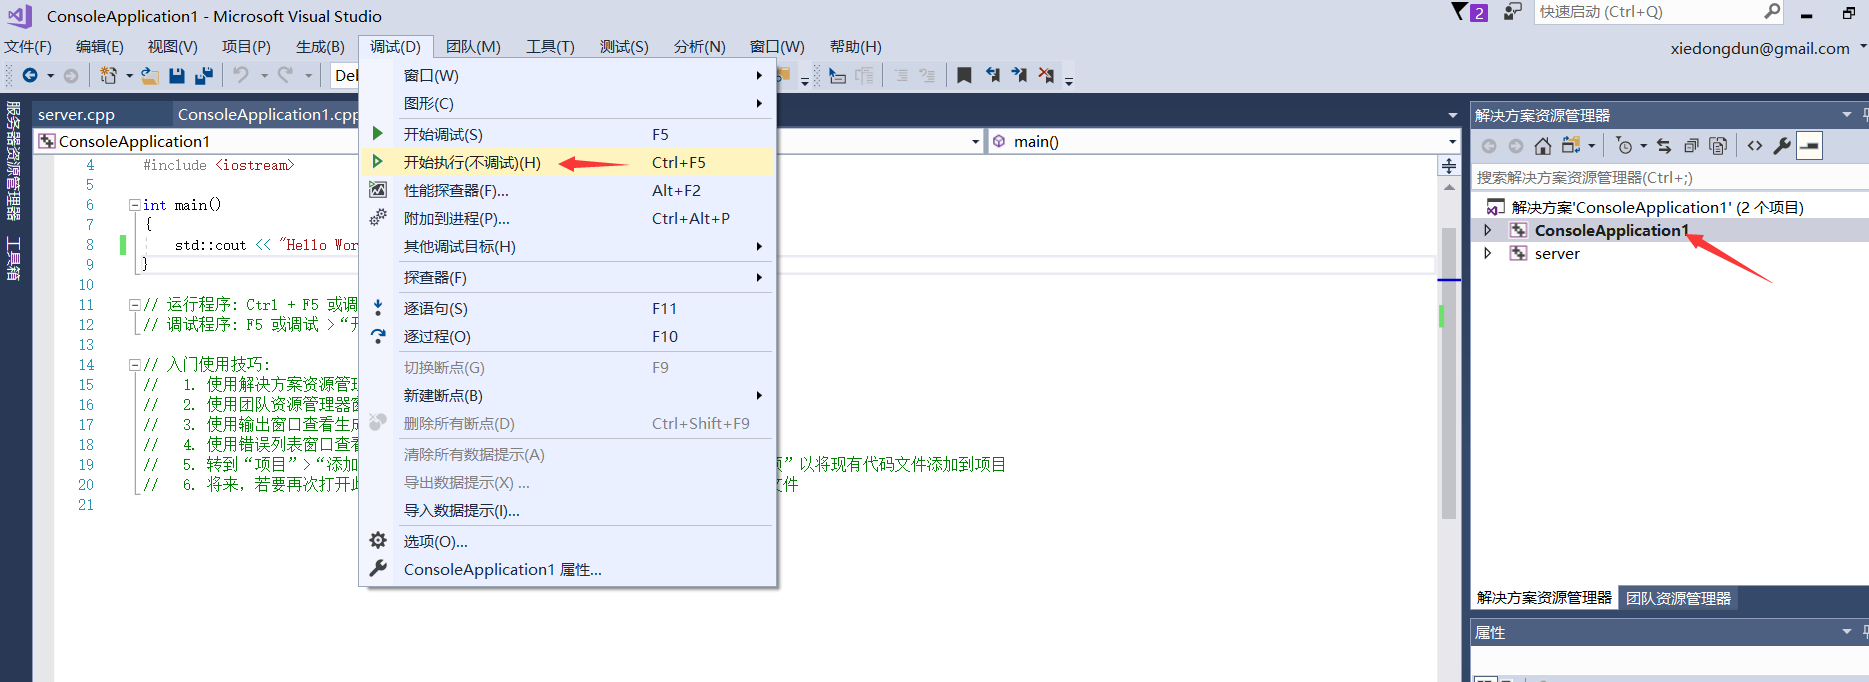Open ConsoleApplication1 属性 menu entry
Screen dimensions: 1869x682
tap(567, 569)
